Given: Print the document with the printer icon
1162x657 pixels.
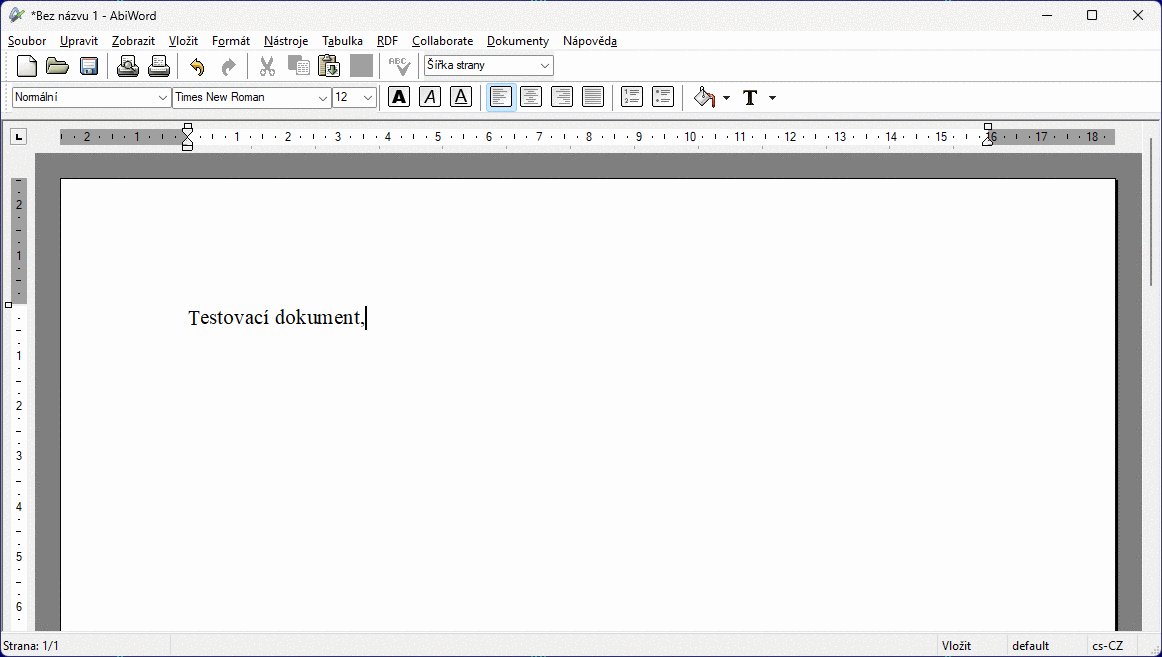Looking at the screenshot, I should (159, 66).
